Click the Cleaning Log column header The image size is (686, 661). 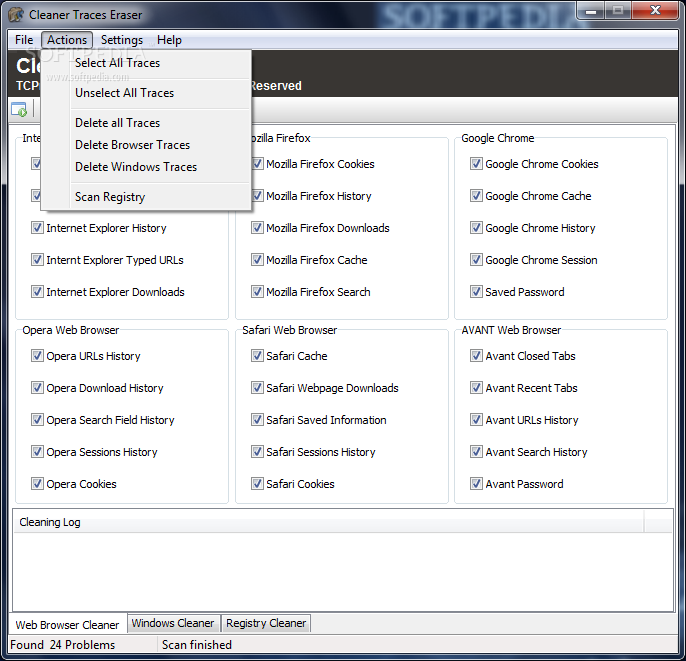[329, 522]
